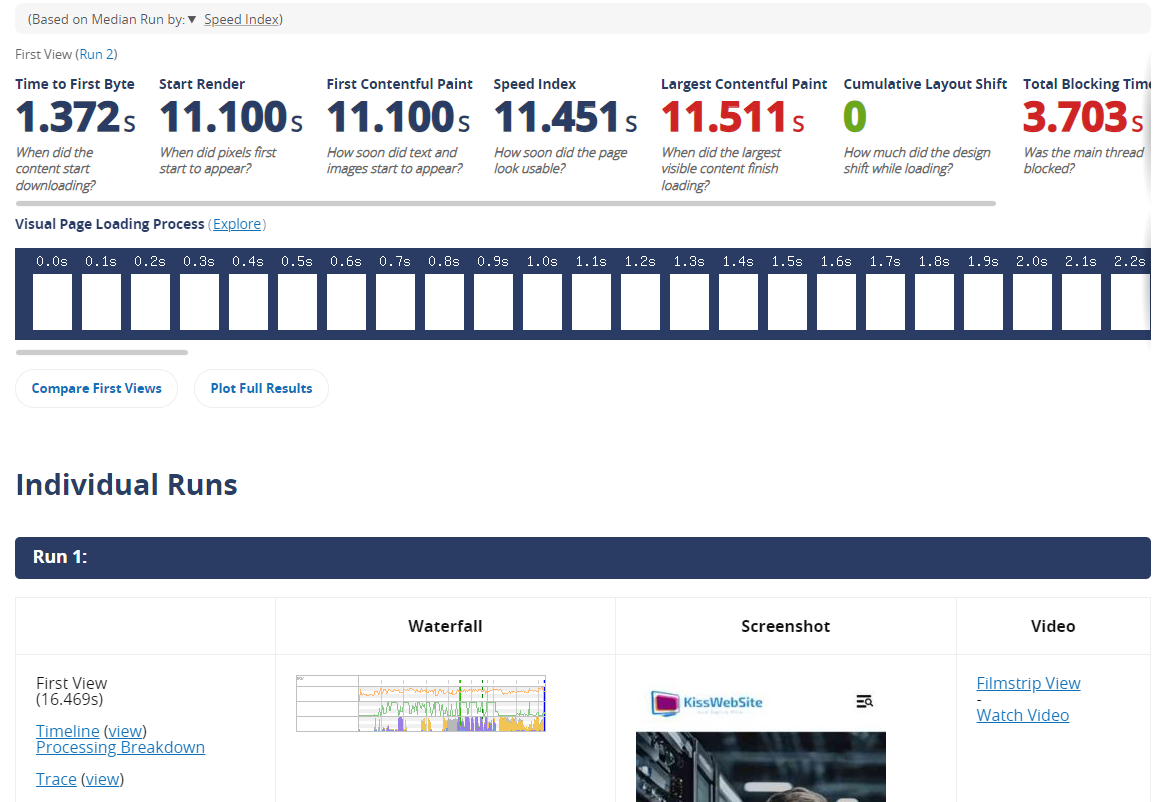
Task: Open the Timeline link
Action: (67, 731)
